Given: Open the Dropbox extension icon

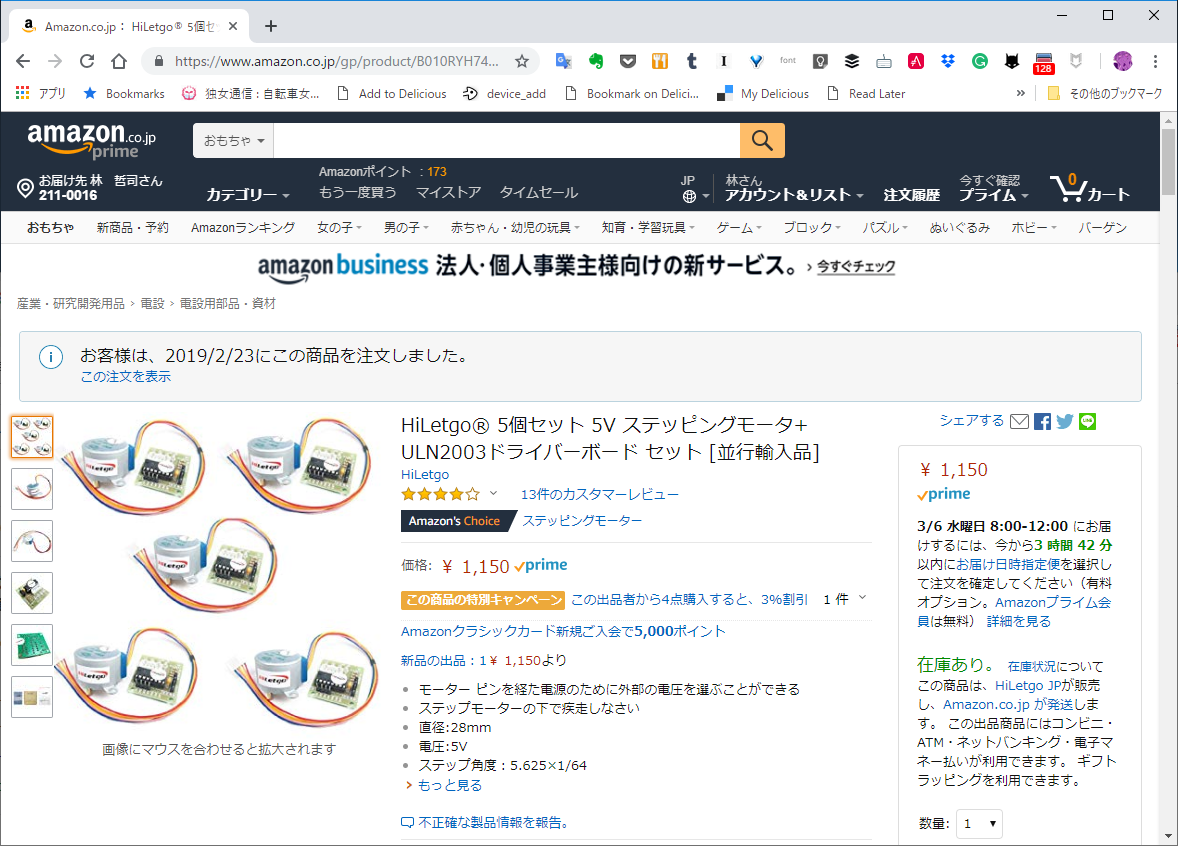Looking at the screenshot, I should coord(947,62).
